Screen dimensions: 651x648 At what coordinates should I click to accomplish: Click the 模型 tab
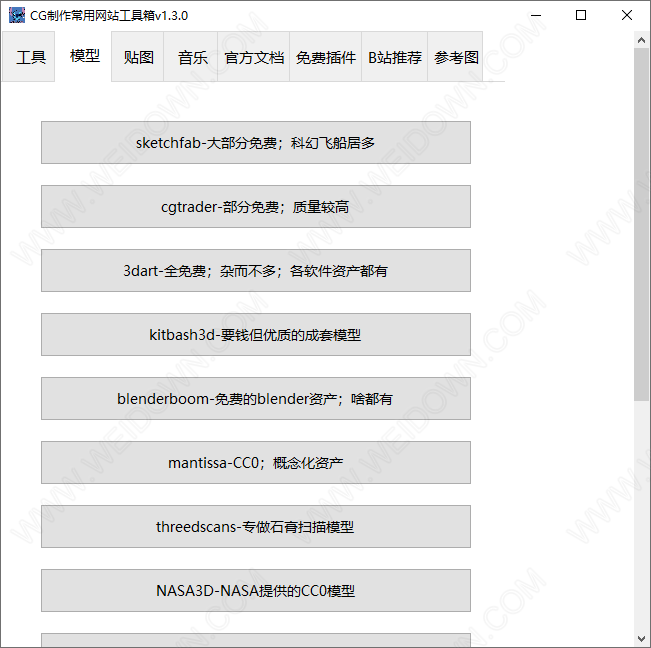pyautogui.click(x=85, y=55)
